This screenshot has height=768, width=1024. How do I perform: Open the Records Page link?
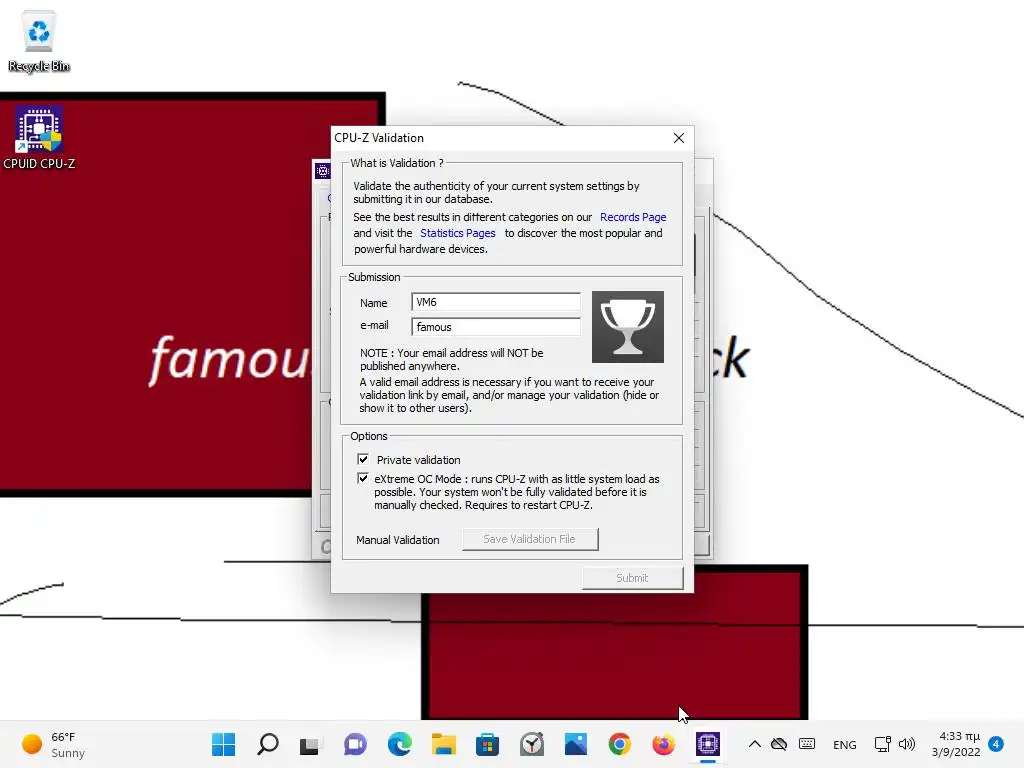(633, 217)
